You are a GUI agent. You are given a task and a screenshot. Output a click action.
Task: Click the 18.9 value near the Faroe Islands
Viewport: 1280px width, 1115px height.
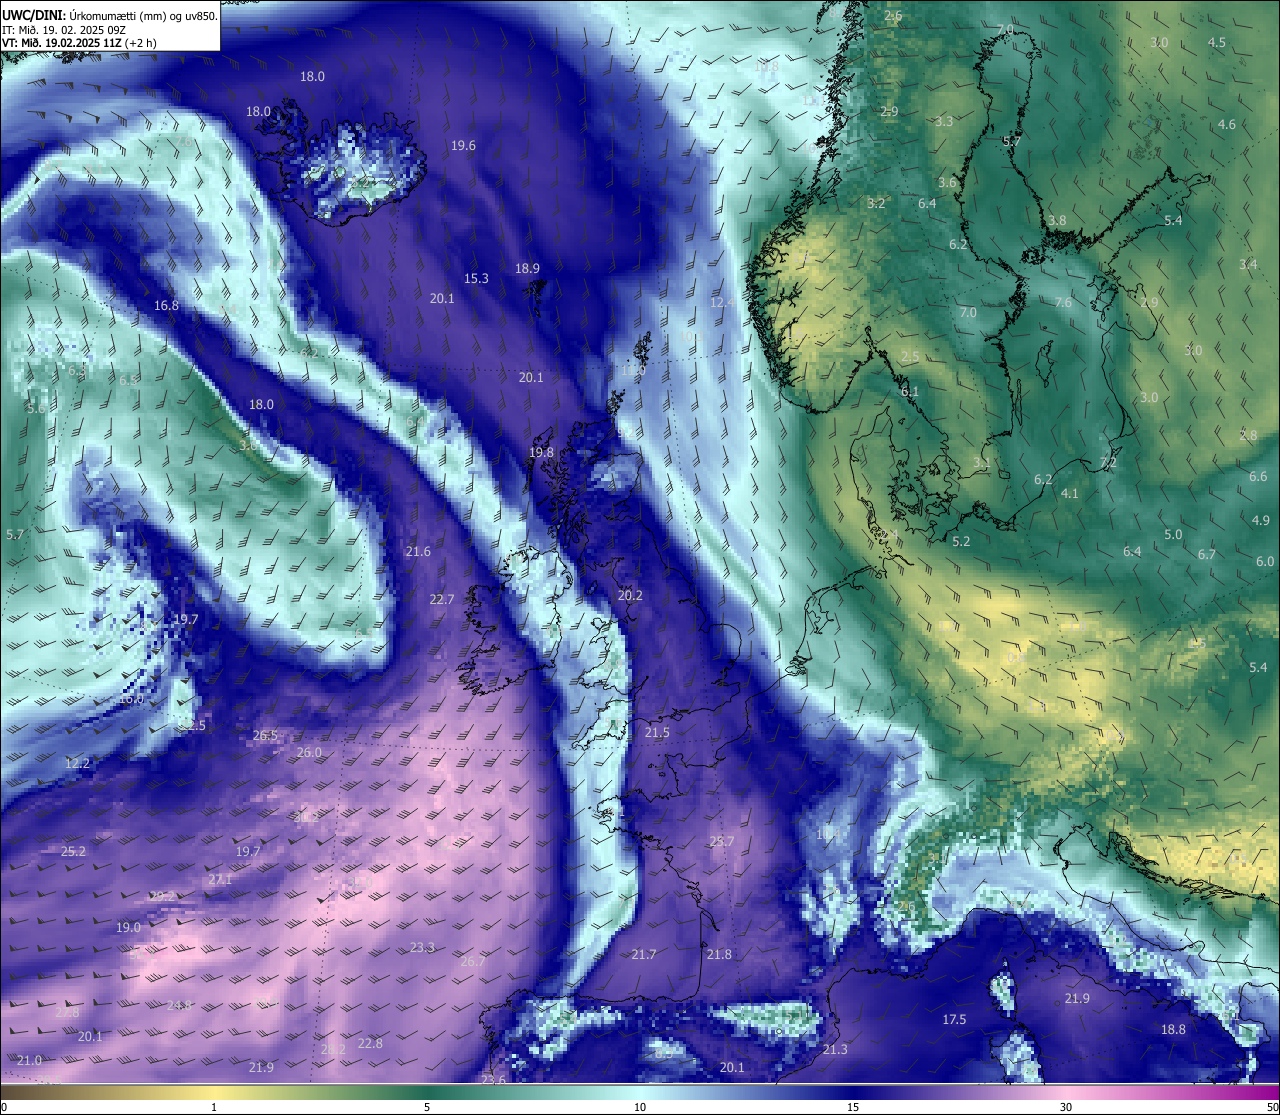click(x=527, y=268)
